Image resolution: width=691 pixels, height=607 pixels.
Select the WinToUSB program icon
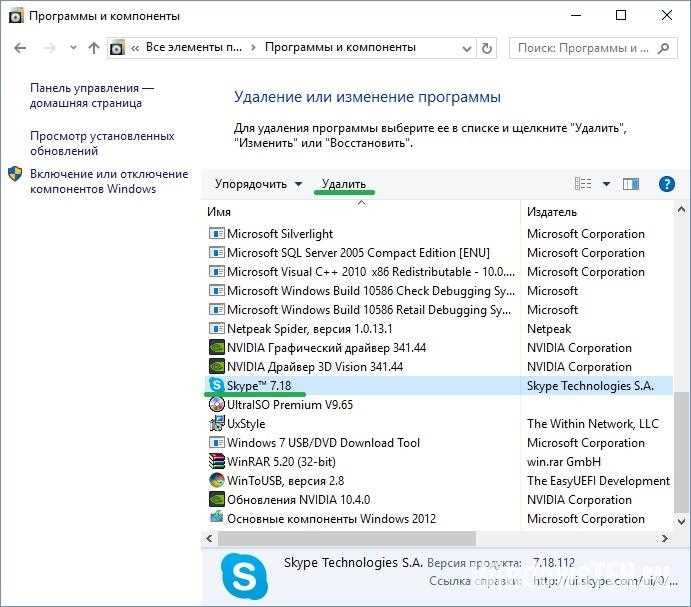click(x=216, y=480)
